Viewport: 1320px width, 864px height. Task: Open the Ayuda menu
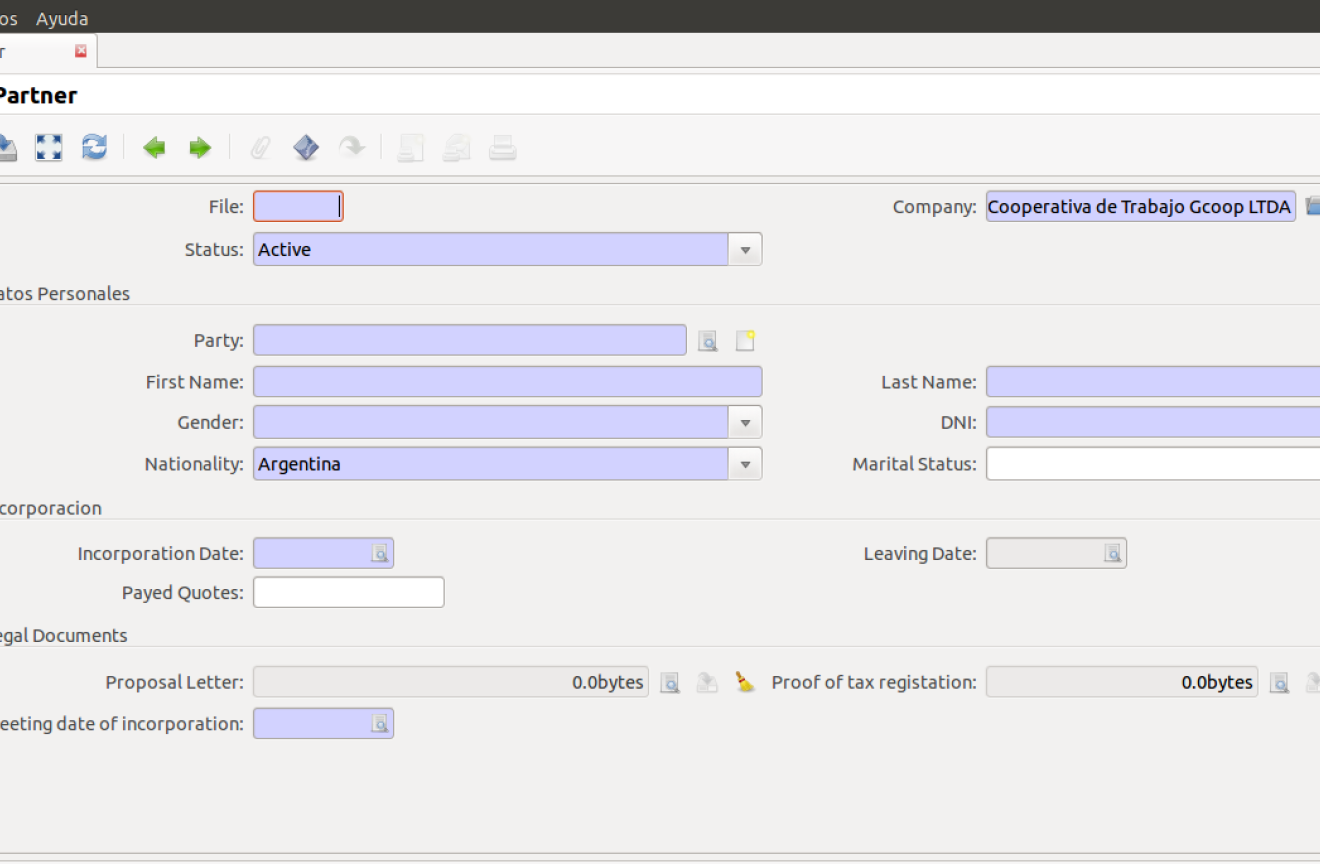click(x=62, y=18)
